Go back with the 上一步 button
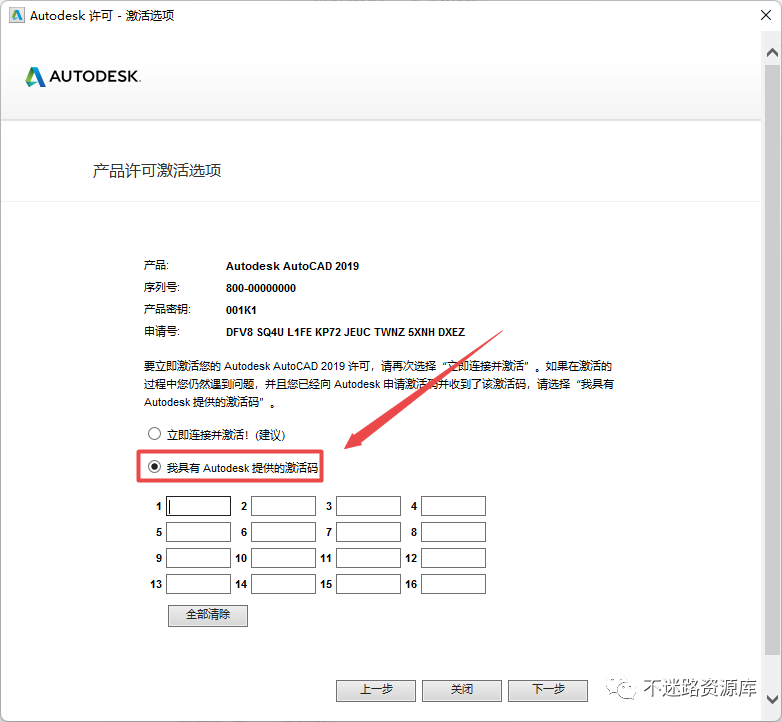782x722 pixels. (x=376, y=690)
